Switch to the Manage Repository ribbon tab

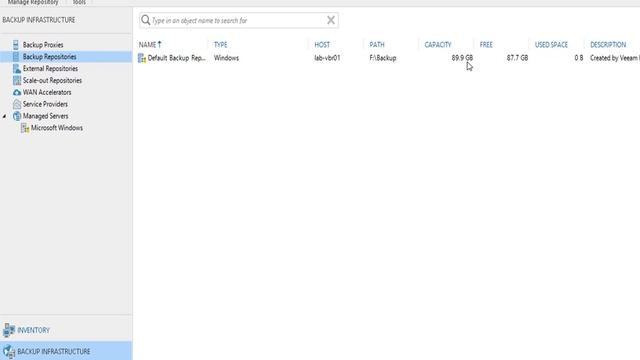[x=33, y=2]
